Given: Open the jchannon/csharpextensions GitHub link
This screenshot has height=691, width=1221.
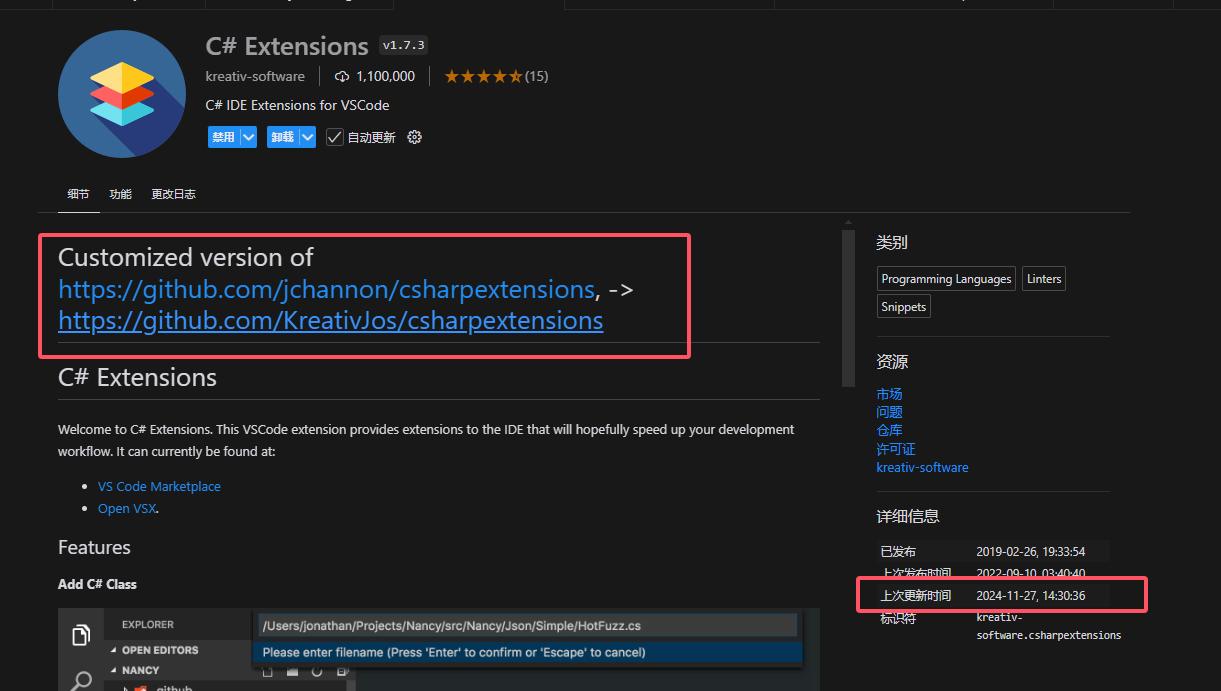Looking at the screenshot, I should click(x=327, y=289).
